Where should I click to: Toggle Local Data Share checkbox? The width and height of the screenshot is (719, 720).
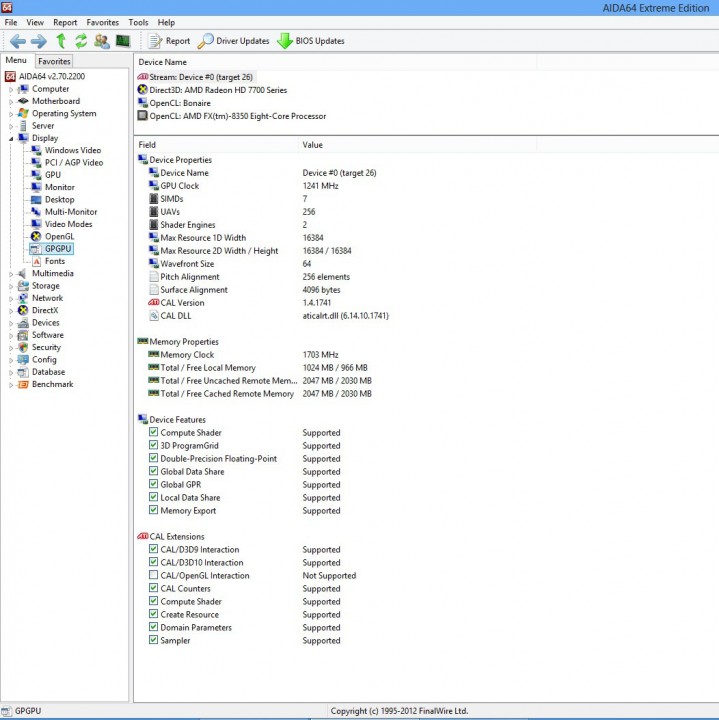153,497
